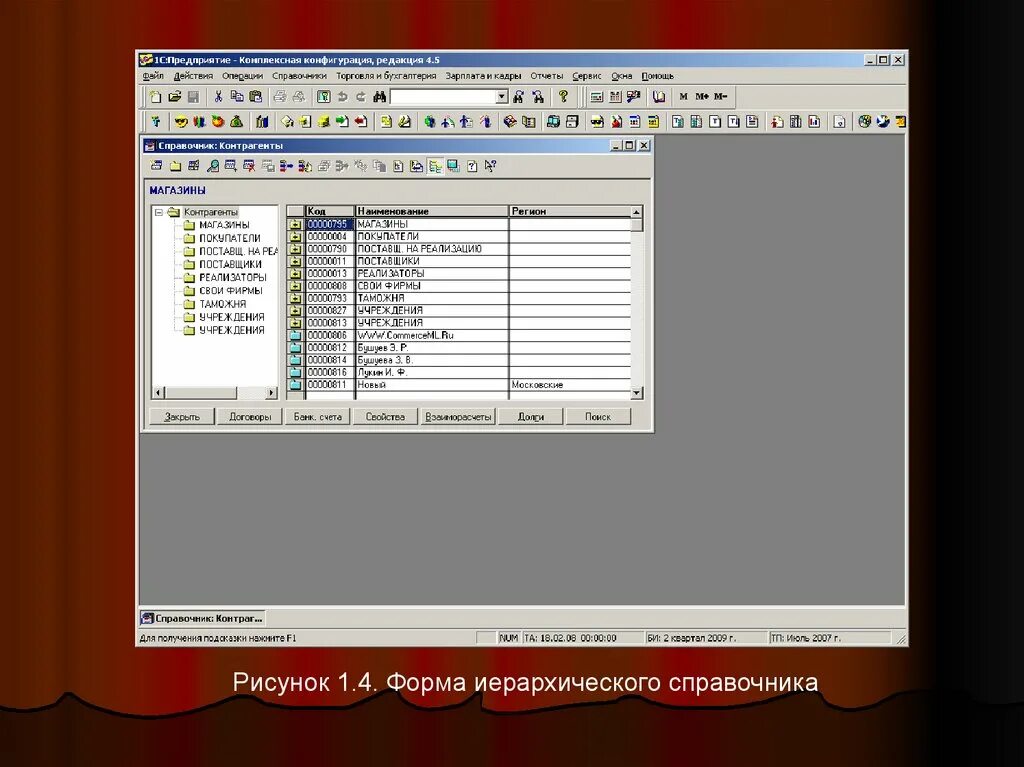Click the Свойства button
Viewport: 1024px width, 767px height.
click(x=385, y=417)
